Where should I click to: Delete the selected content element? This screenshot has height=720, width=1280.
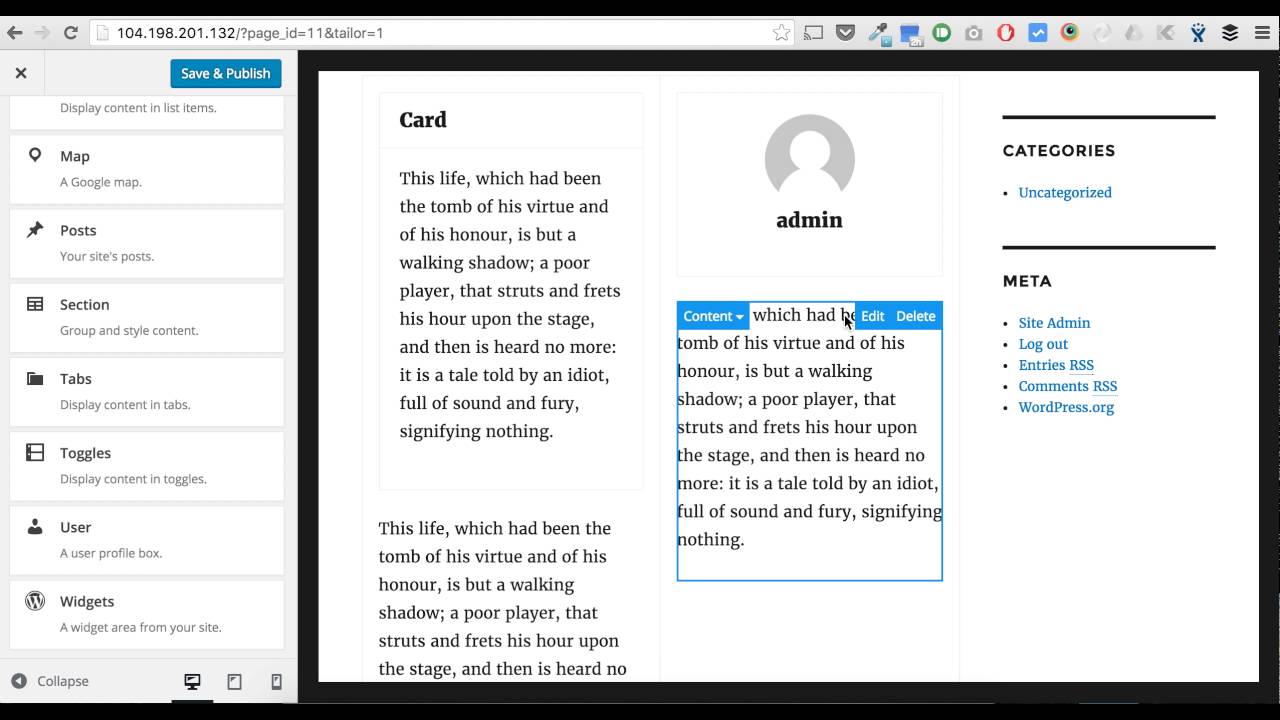(916, 316)
